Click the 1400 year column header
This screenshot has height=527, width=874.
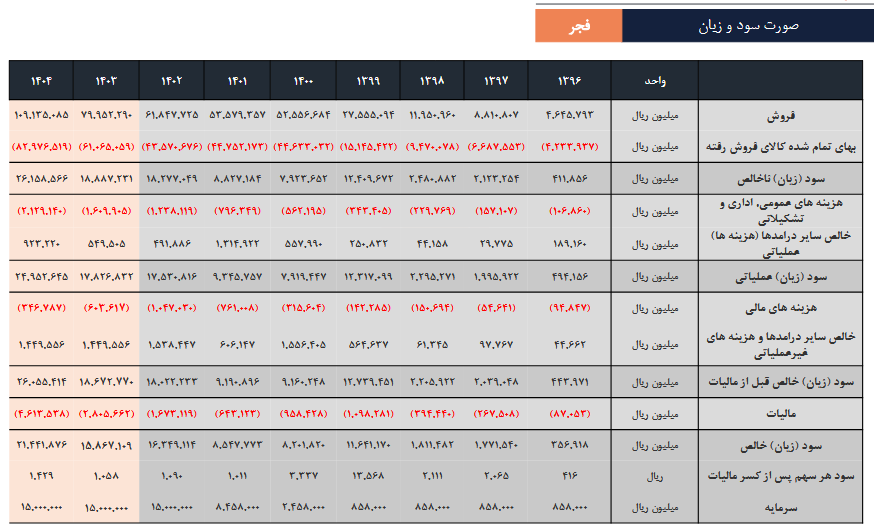302,80
